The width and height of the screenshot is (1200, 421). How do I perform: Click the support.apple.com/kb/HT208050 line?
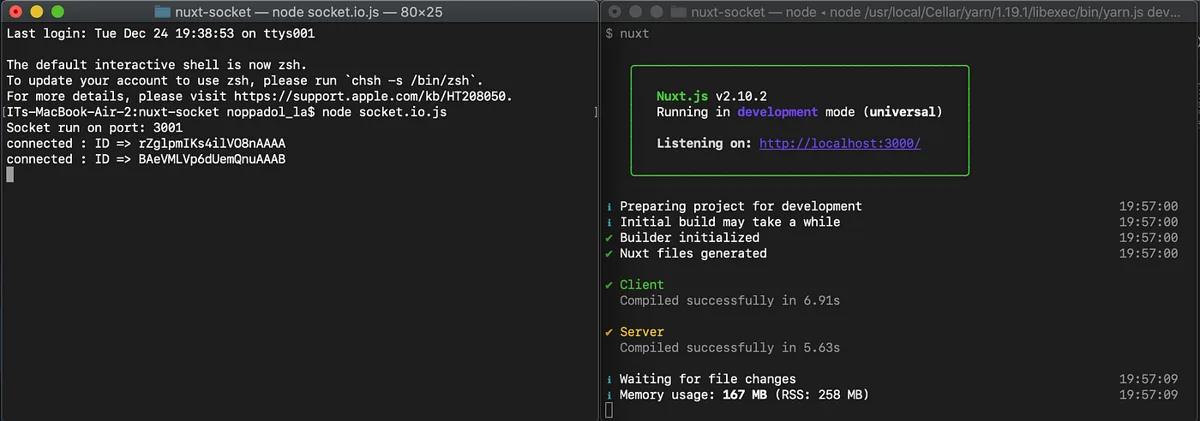(259, 96)
